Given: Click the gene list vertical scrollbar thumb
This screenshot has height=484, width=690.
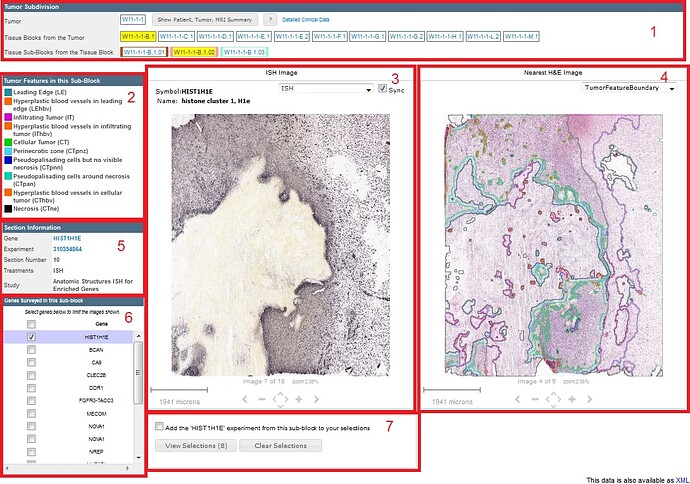Looking at the screenshot, I should click(x=139, y=373).
